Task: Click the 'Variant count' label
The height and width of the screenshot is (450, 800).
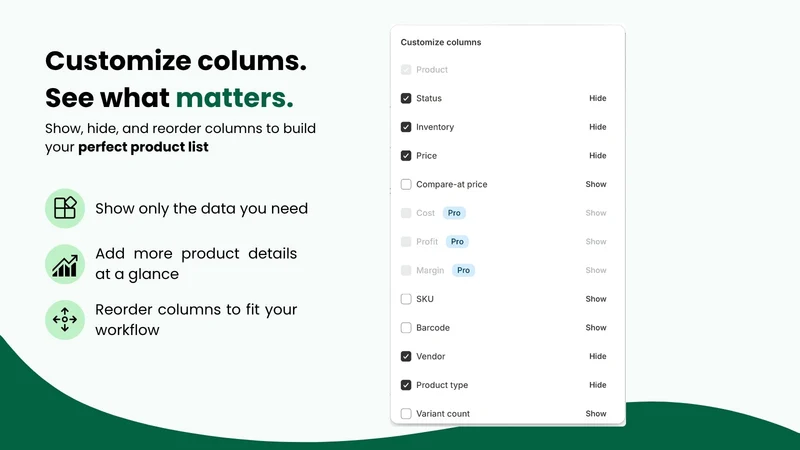Action: click(x=443, y=413)
